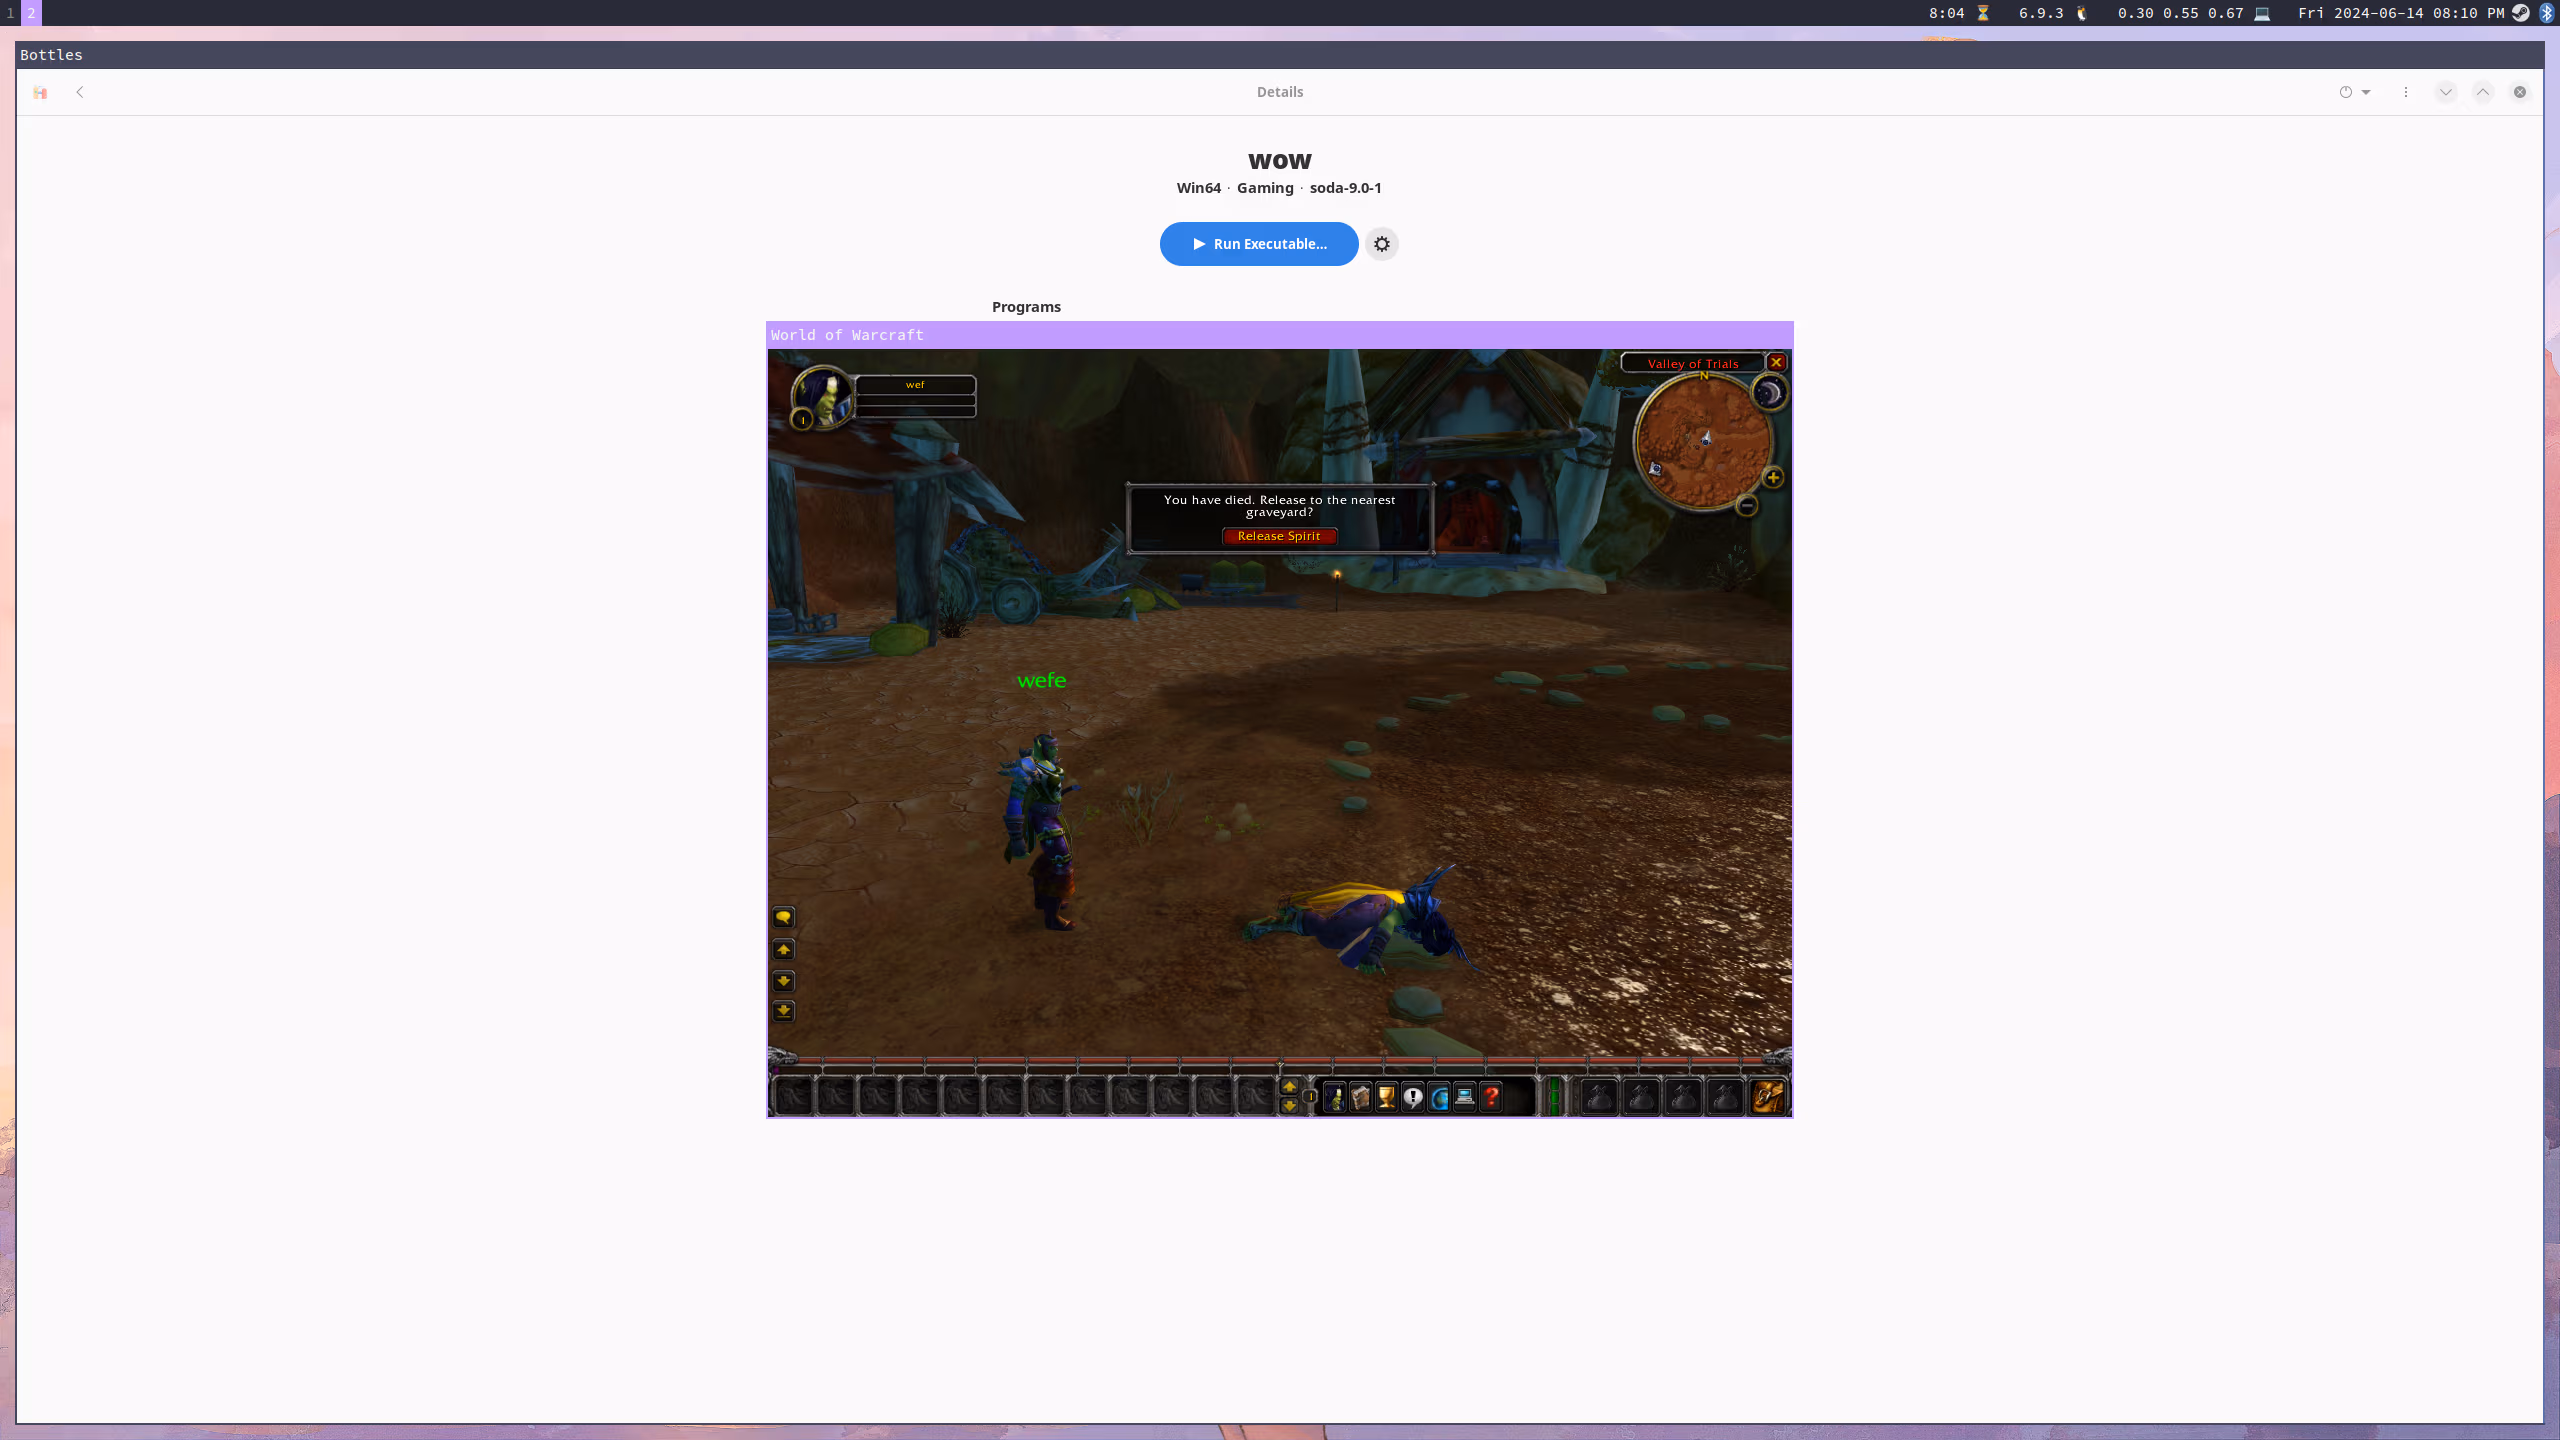Toggle minimap closed with red X
Screen dimensions: 2560x1440
point(1776,363)
